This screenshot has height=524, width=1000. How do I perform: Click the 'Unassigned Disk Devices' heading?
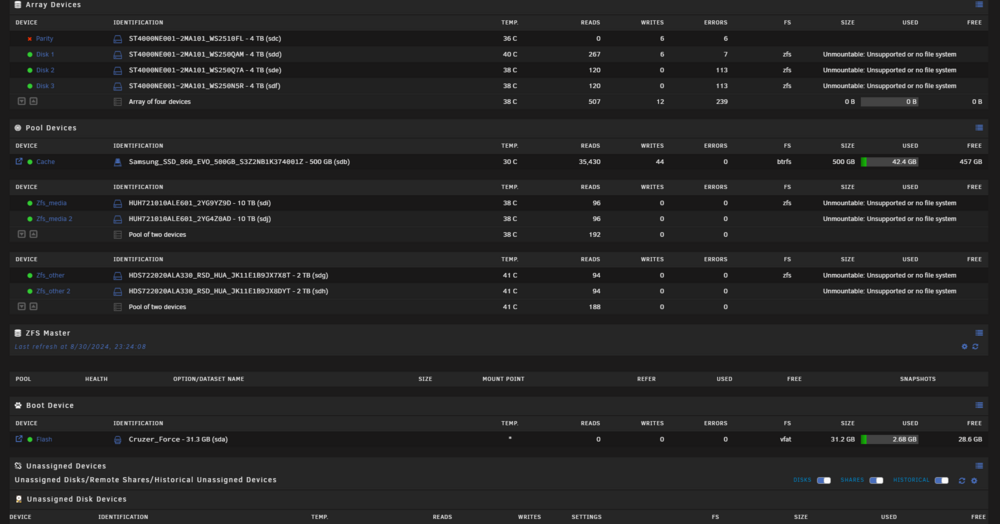(77, 499)
